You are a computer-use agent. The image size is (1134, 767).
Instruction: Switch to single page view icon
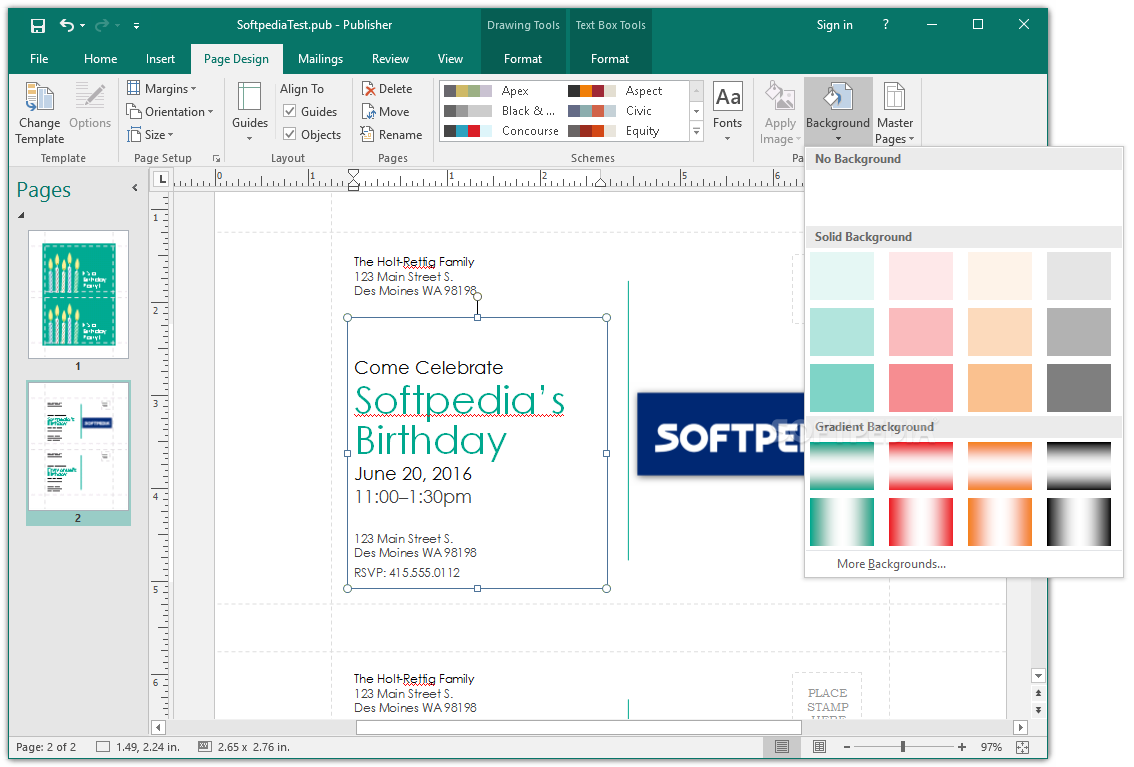coord(782,747)
